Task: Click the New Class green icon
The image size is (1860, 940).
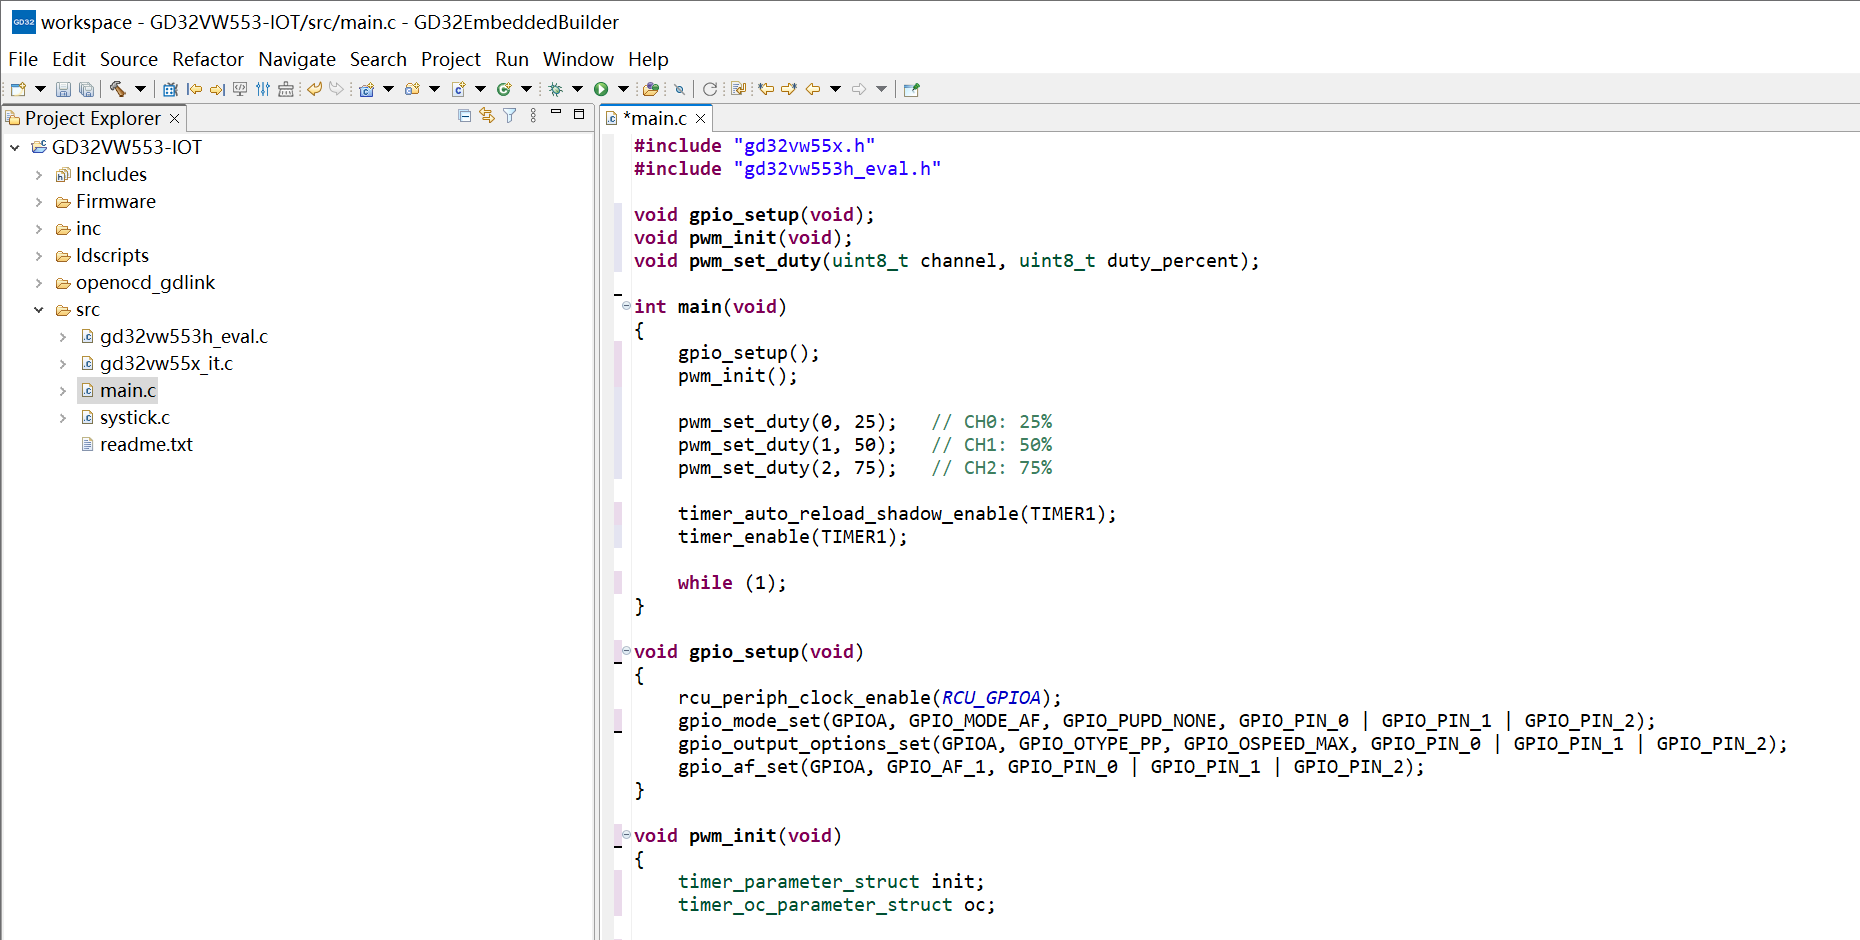Action: click(504, 89)
